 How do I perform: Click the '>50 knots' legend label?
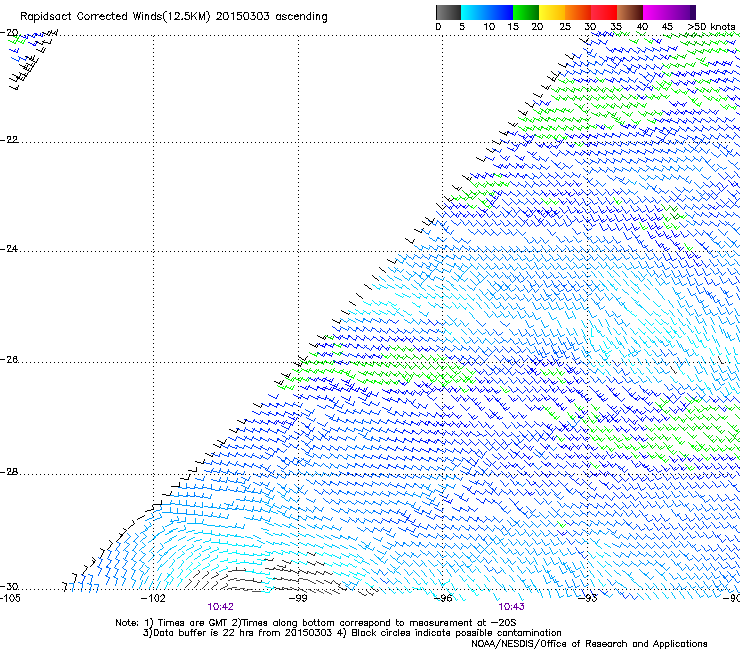711,27
